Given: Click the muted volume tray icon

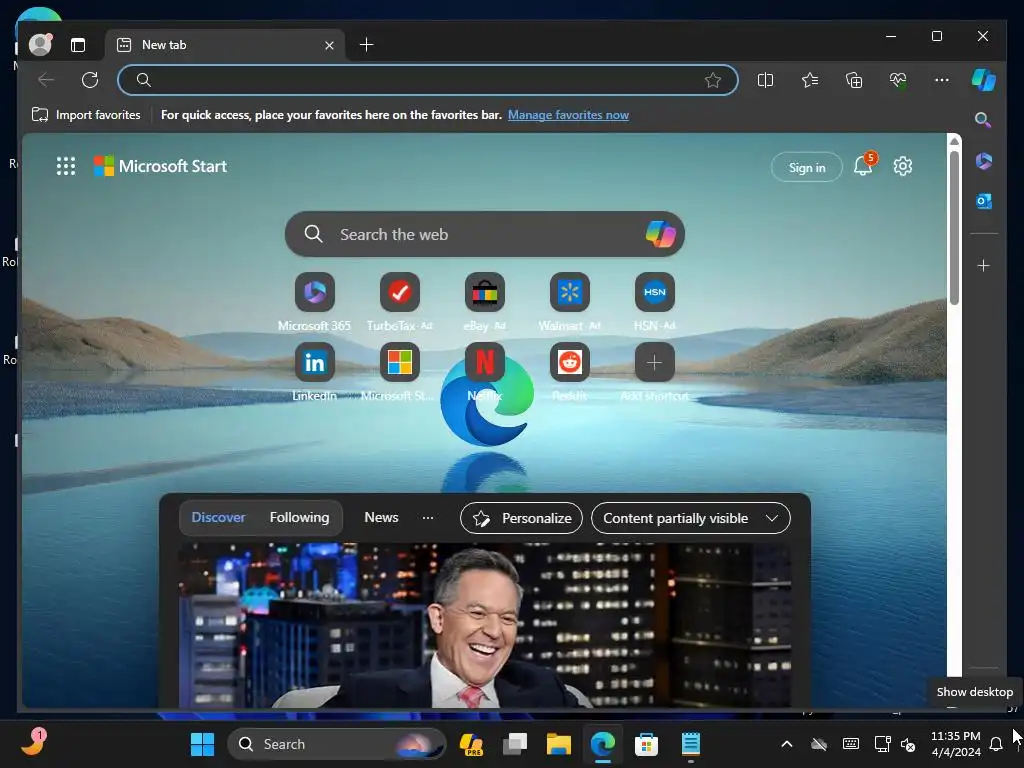Looking at the screenshot, I should (908, 744).
